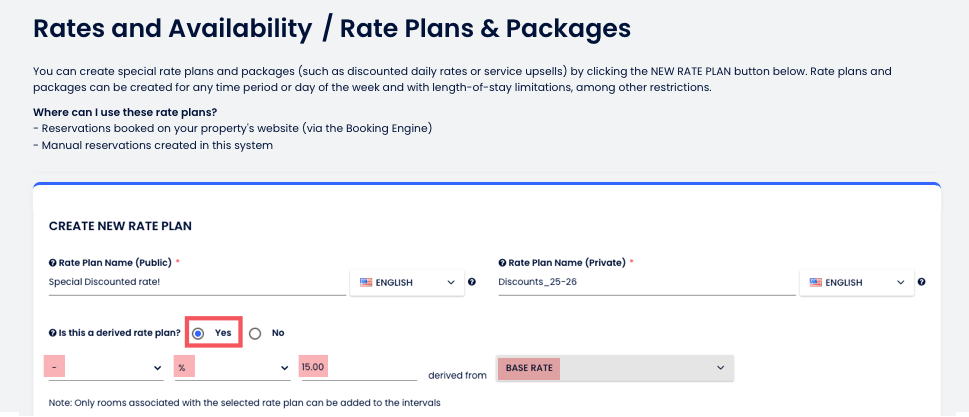This screenshot has height=417, width=969.
Task: Click the 15.00 discount amount field
Action: 357,368
